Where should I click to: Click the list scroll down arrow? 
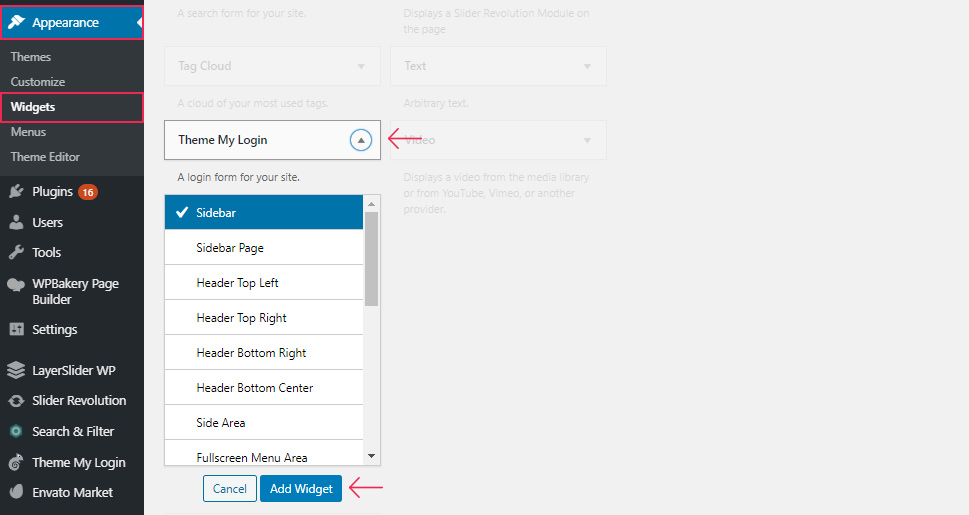[x=371, y=456]
